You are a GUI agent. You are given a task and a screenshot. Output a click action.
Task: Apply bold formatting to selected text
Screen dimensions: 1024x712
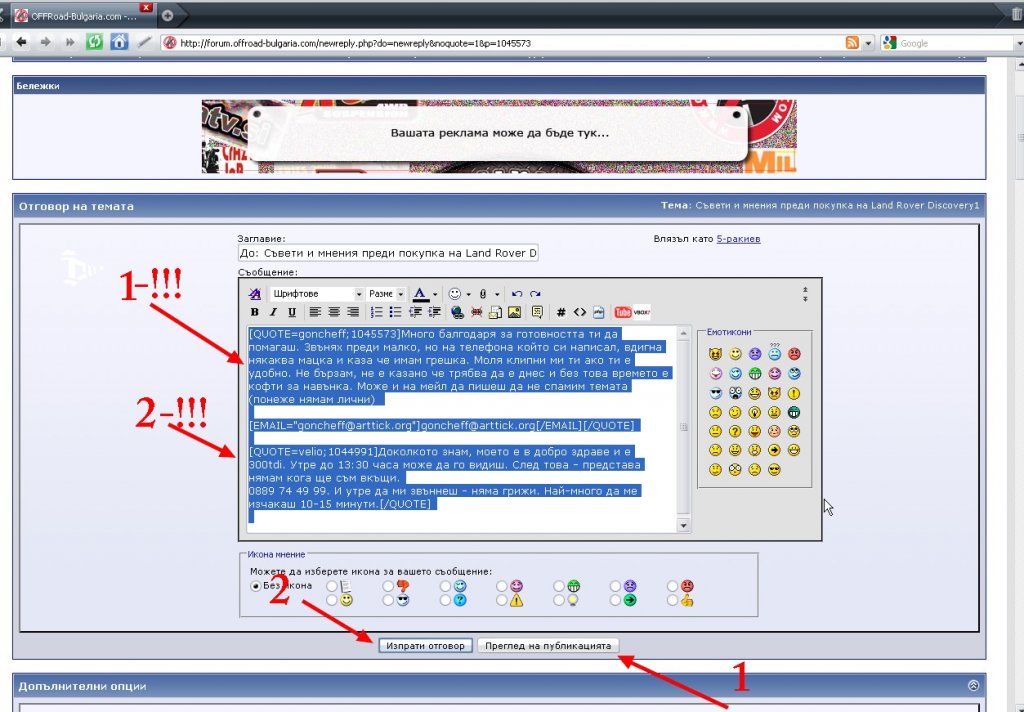(255, 312)
